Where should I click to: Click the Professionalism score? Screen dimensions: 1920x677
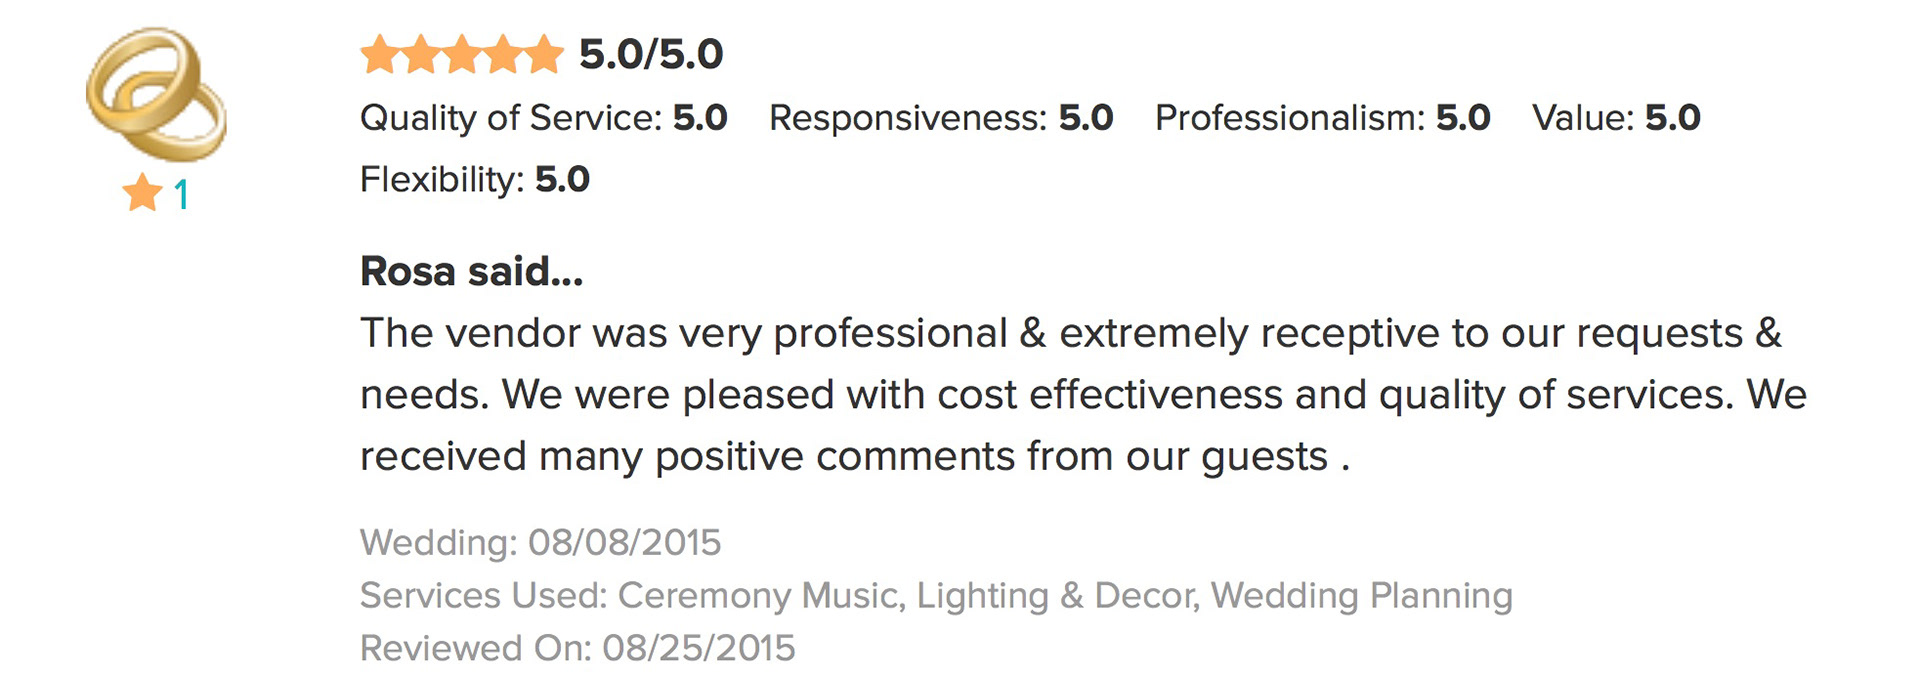1463,118
